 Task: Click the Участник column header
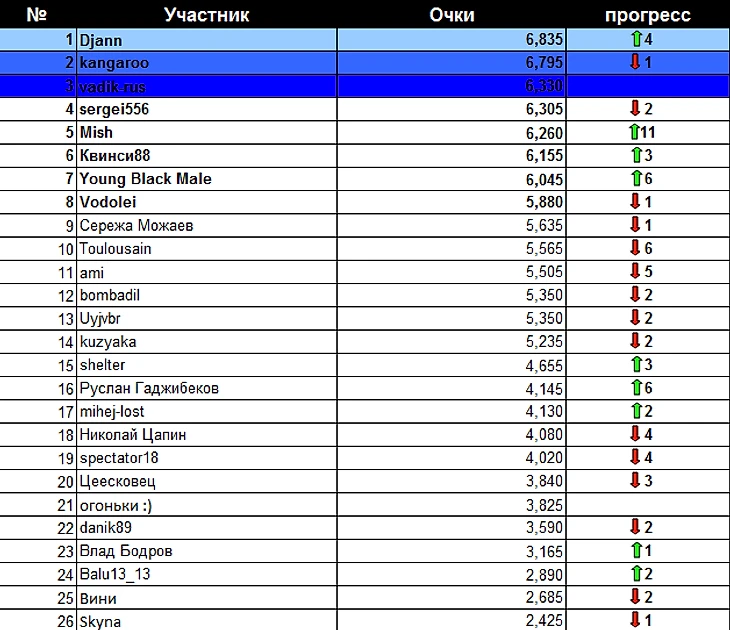[206, 15]
